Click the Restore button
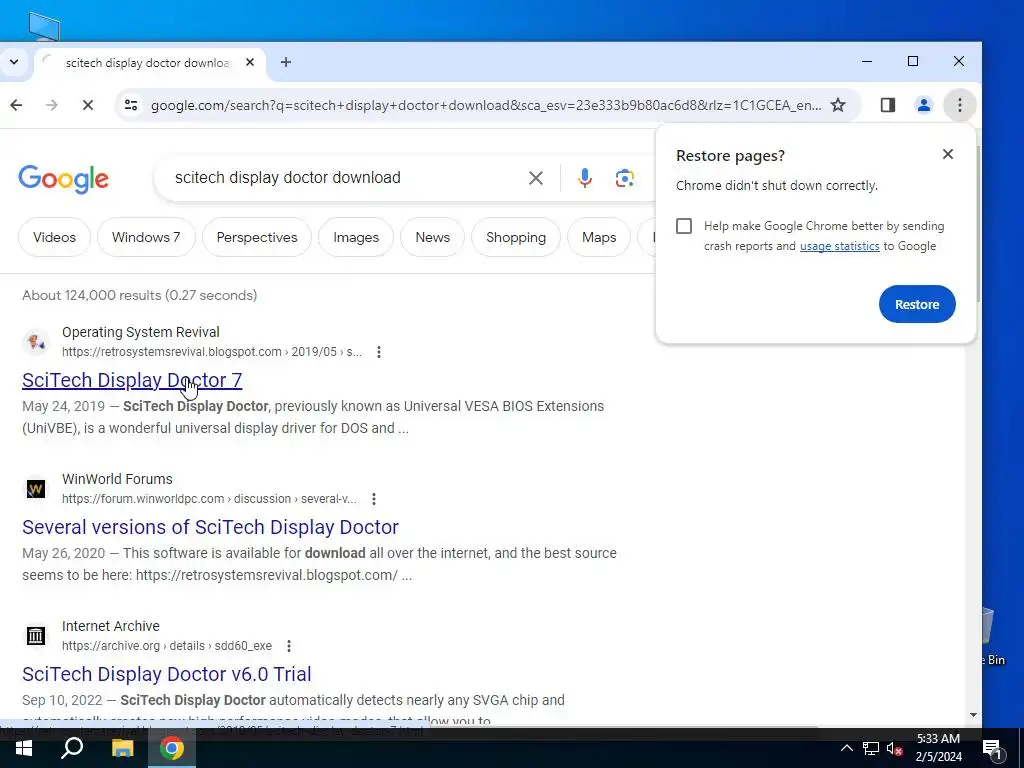This screenshot has width=1024, height=768. click(917, 304)
